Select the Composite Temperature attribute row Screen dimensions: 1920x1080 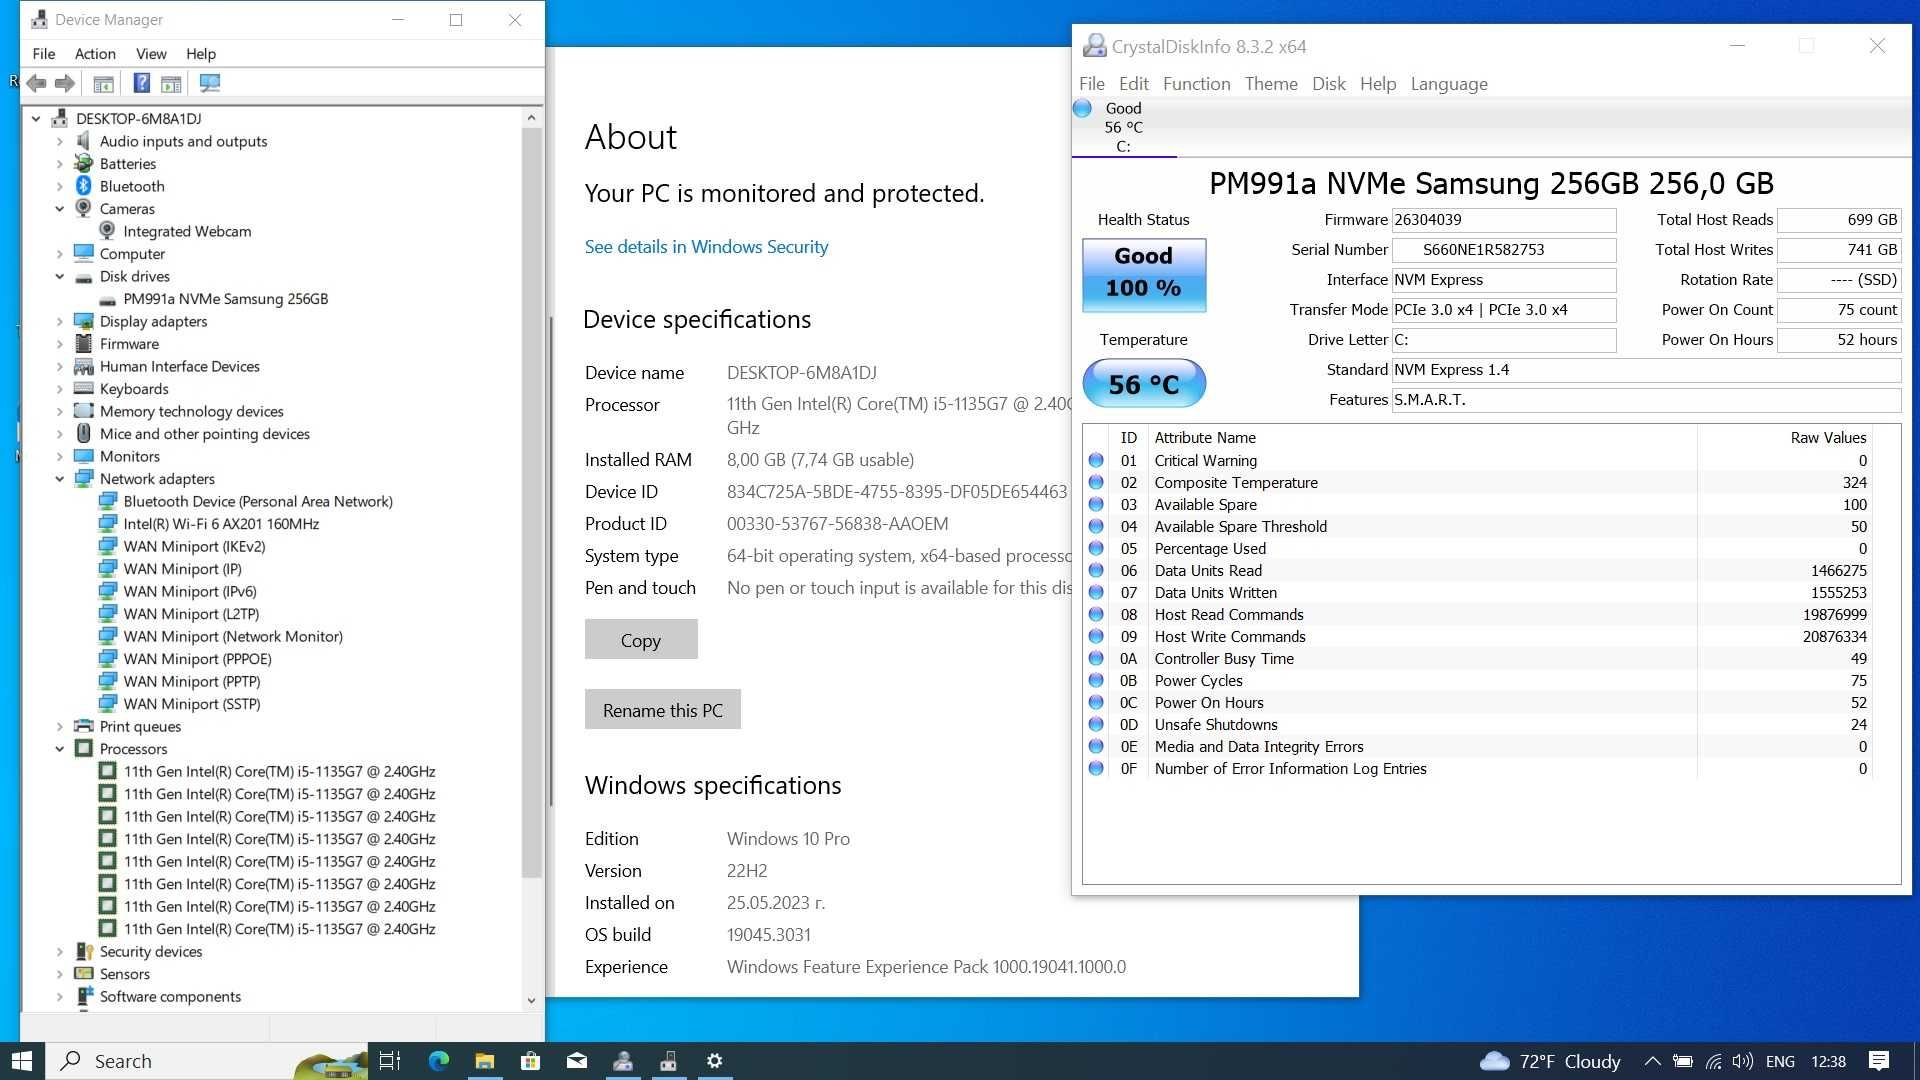1480,483
